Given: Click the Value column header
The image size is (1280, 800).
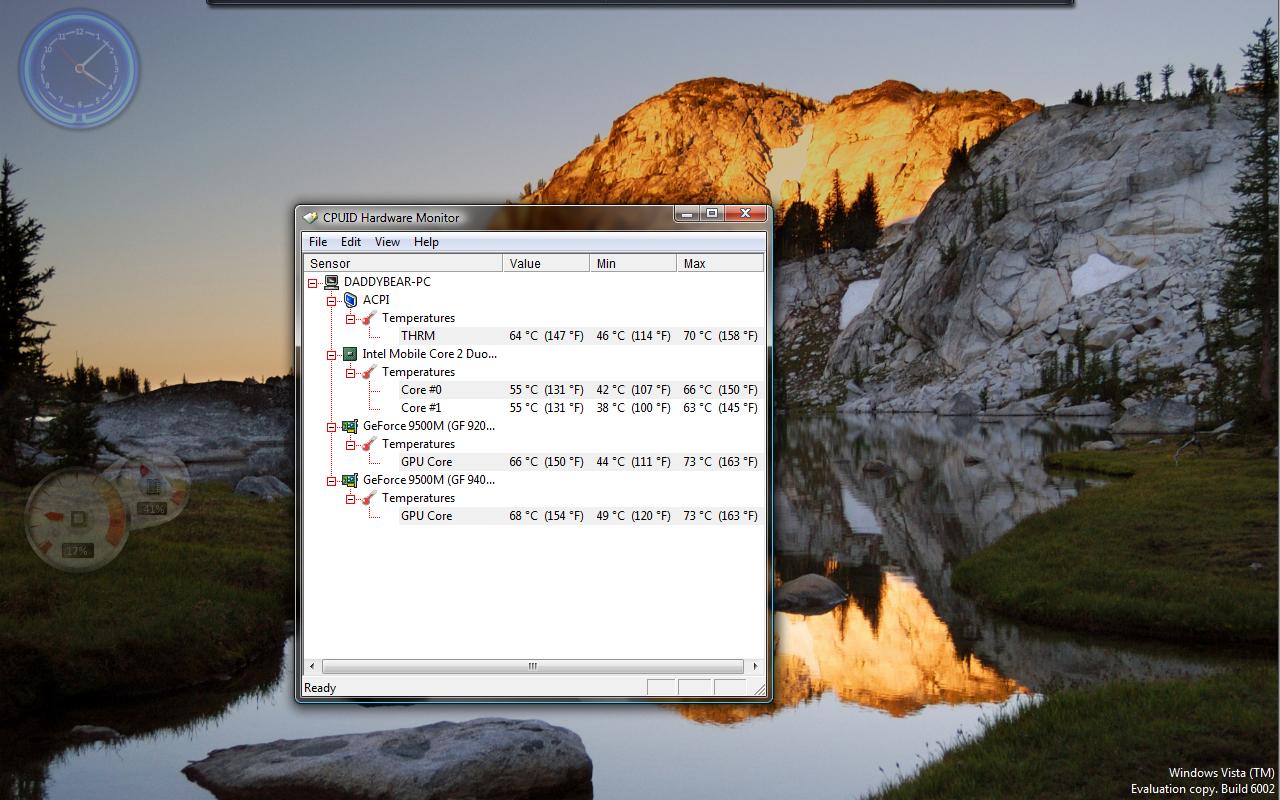Looking at the screenshot, I should [546, 263].
